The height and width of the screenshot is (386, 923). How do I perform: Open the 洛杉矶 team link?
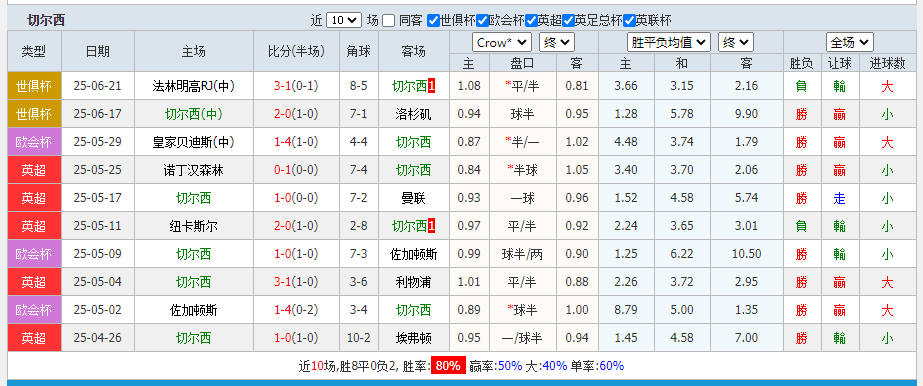(x=413, y=114)
